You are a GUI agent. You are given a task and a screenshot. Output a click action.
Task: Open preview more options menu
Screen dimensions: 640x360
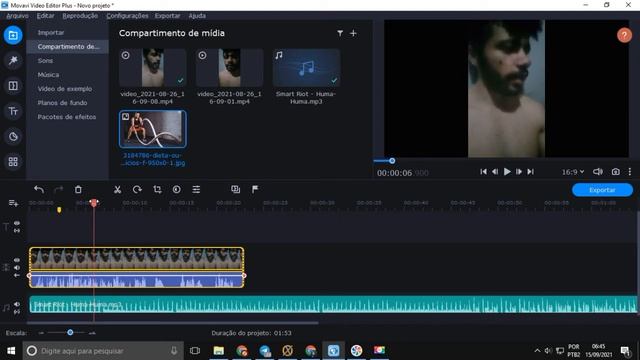coord(630,172)
